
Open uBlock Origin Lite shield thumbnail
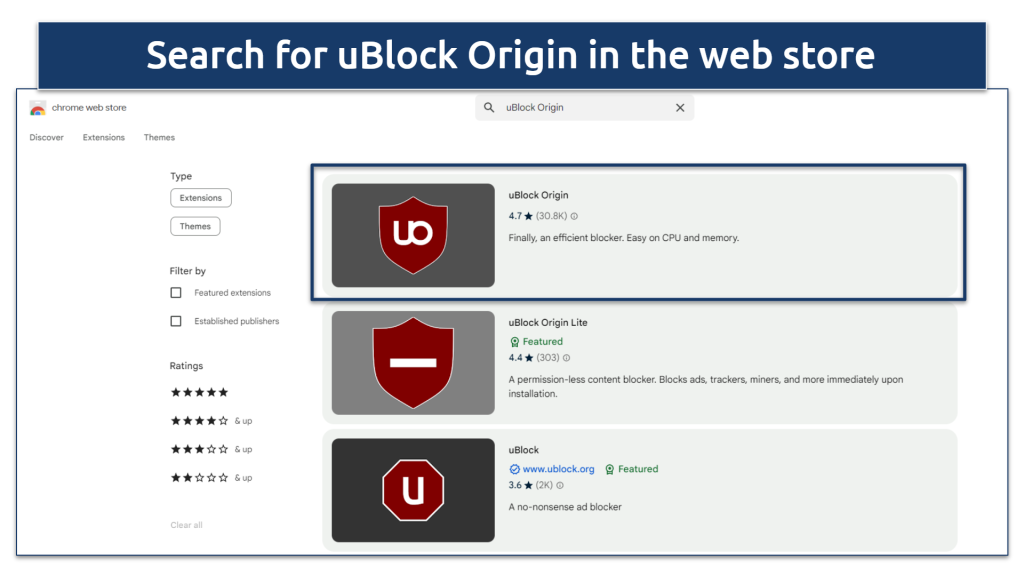pyautogui.click(x=413, y=362)
